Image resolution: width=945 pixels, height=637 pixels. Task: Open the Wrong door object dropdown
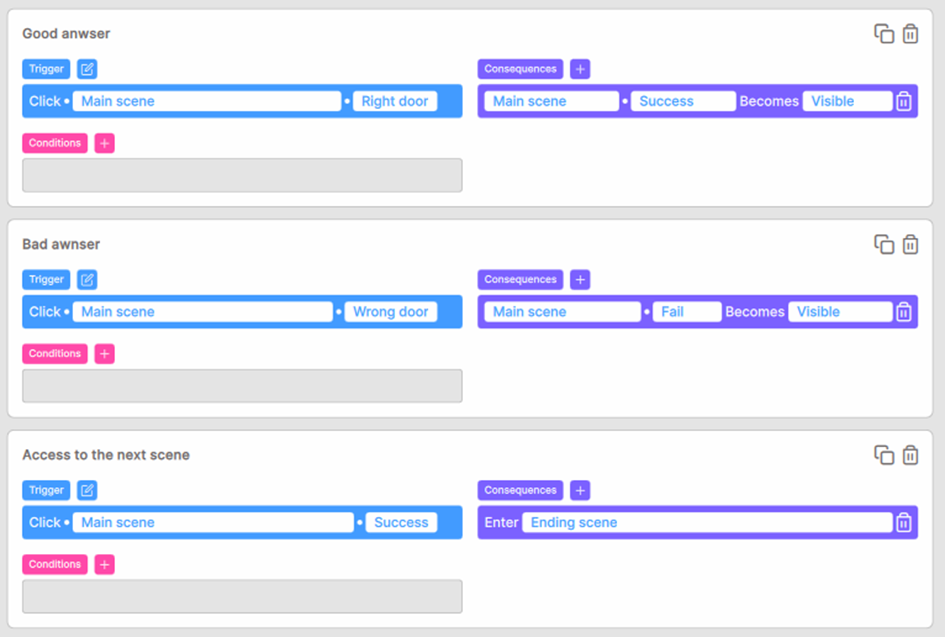[x=391, y=312]
